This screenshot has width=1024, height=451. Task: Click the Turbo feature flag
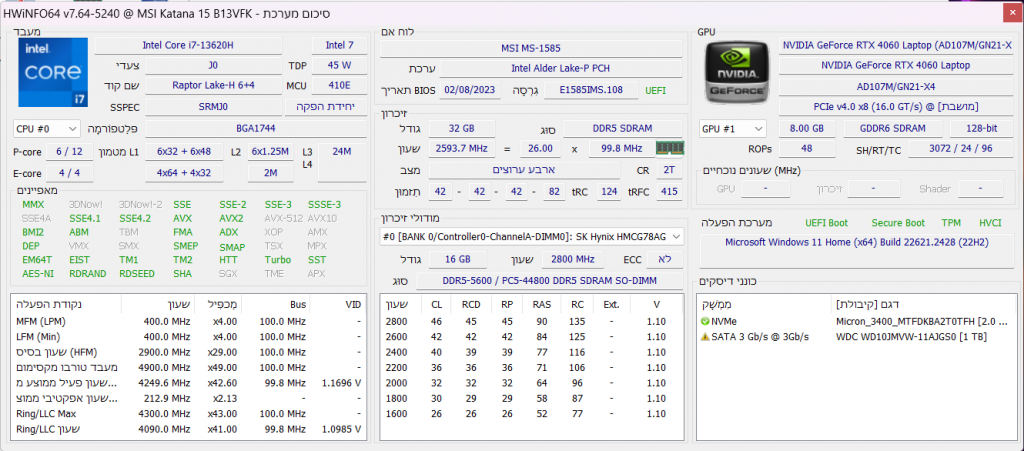click(x=278, y=260)
